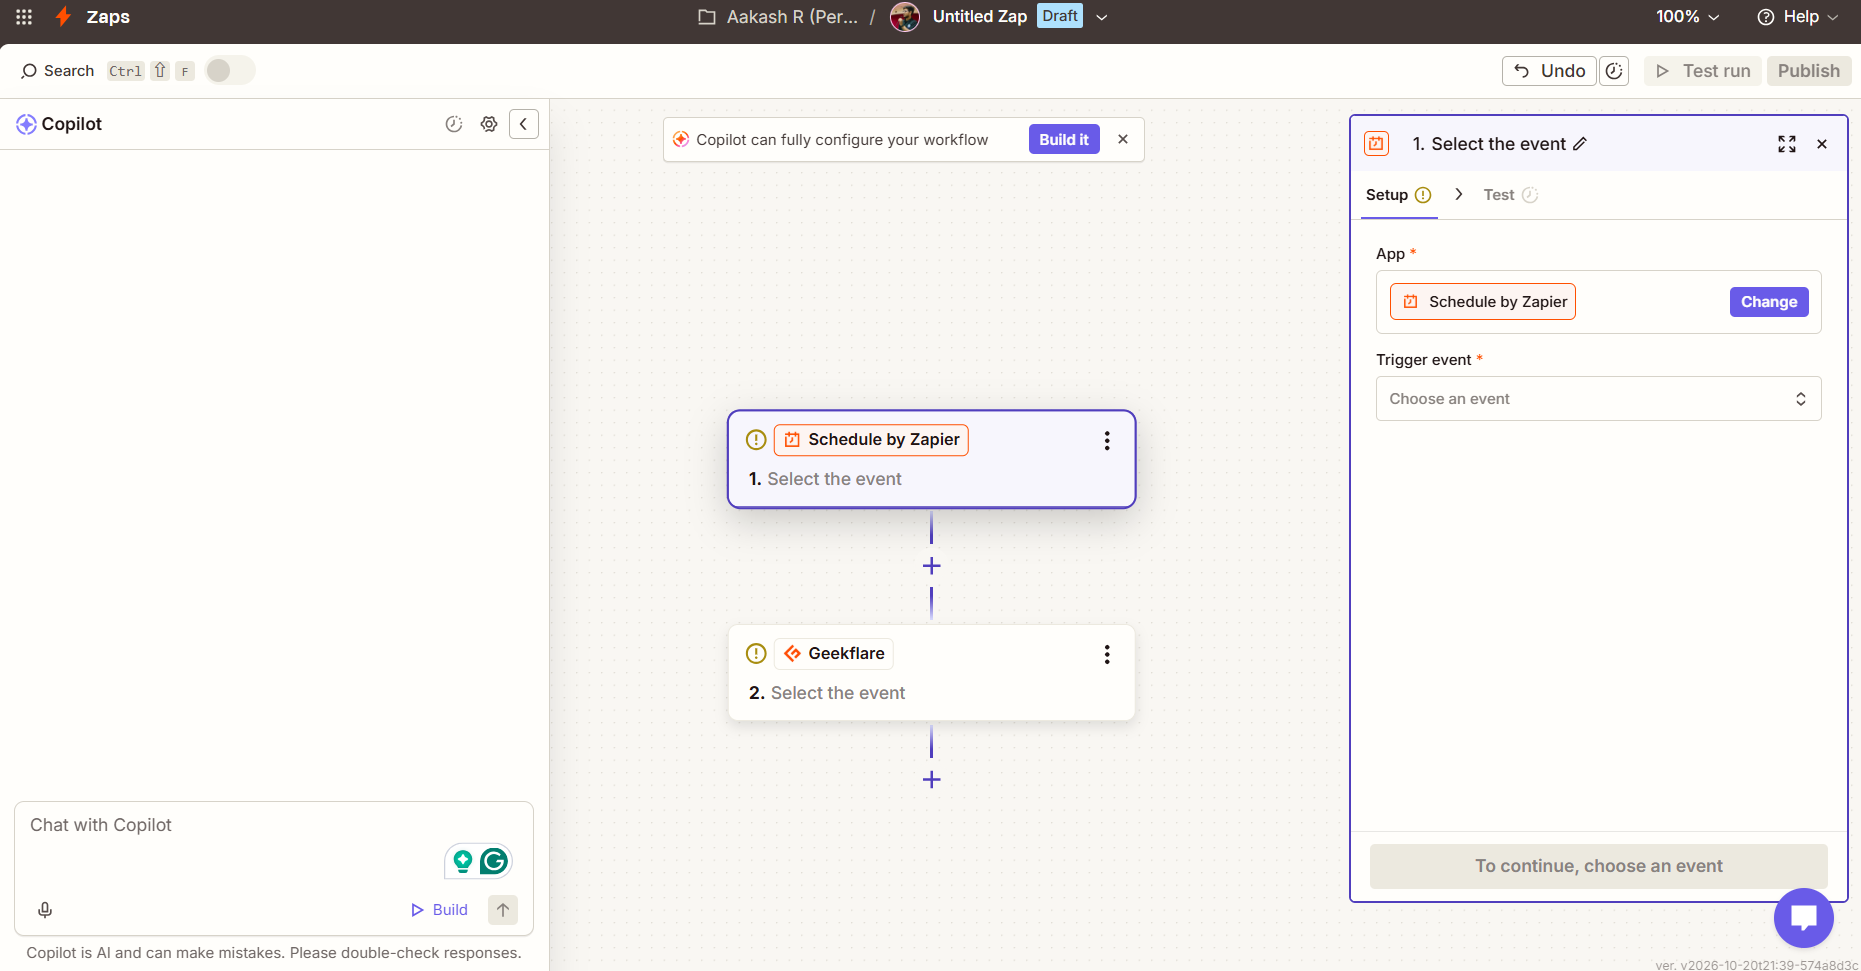Viewport: 1861px width, 971px height.
Task: Expand the step panel to fullscreen
Action: pos(1787,144)
